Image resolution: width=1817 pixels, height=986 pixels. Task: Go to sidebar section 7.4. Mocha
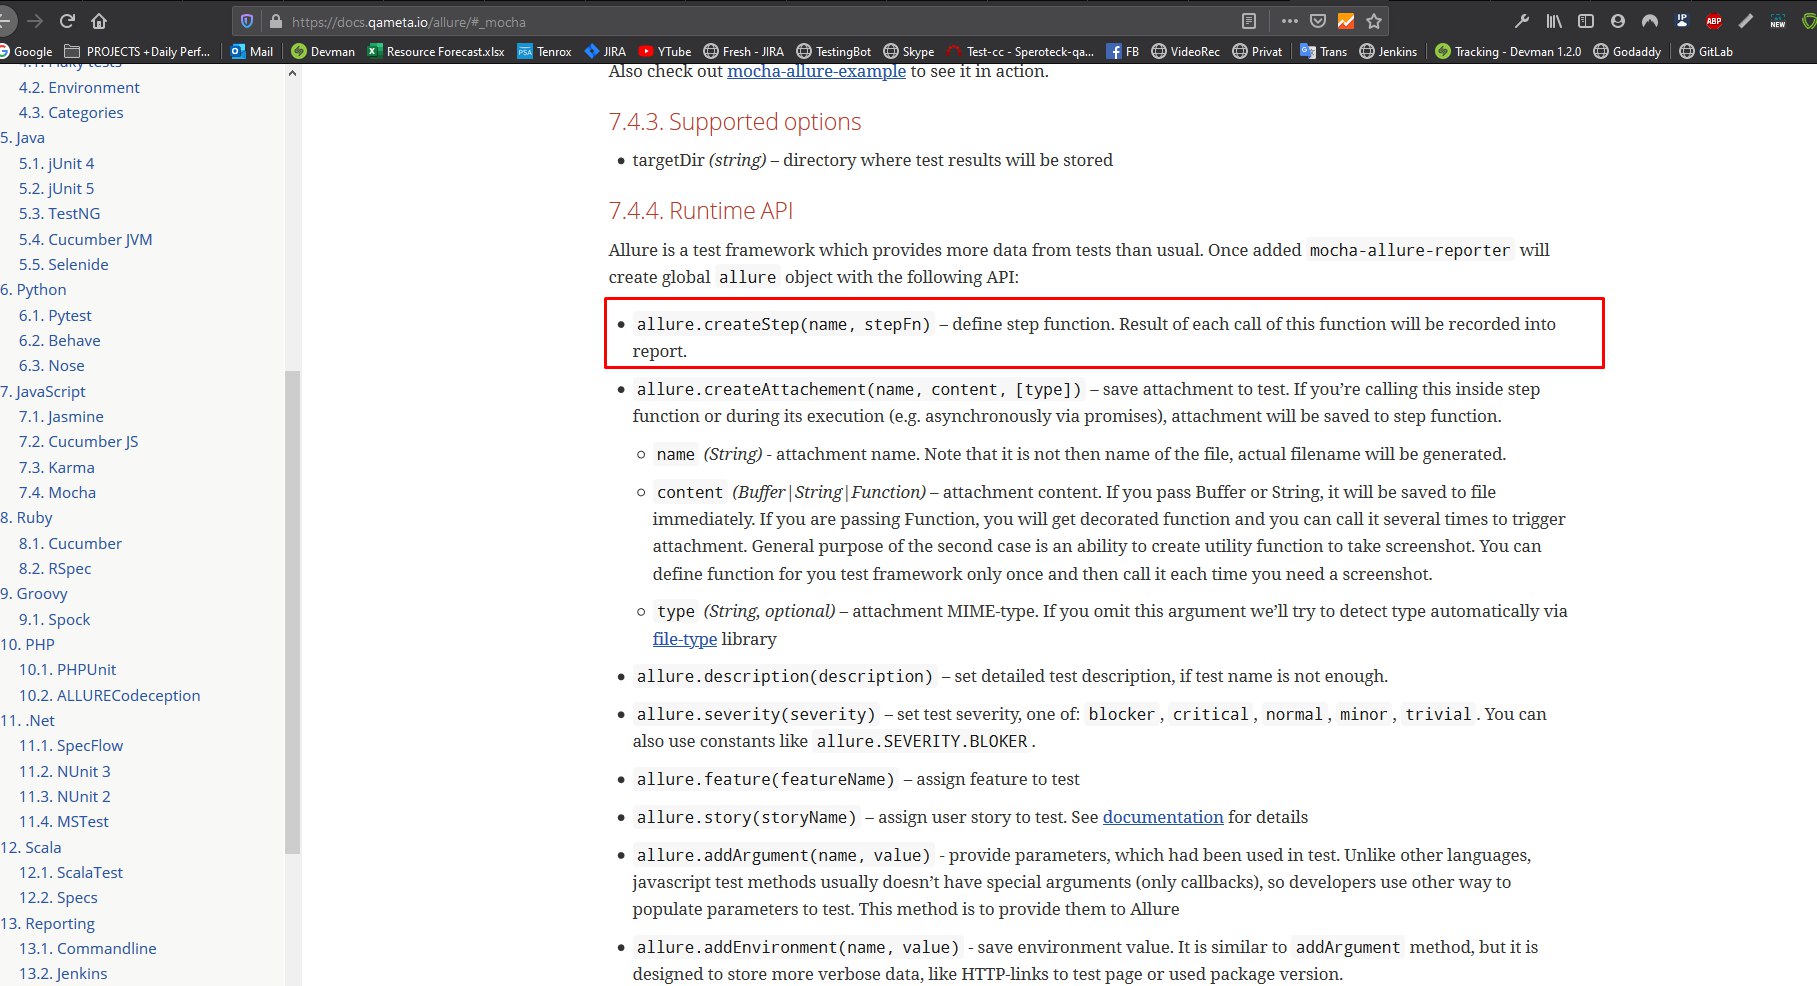point(57,492)
